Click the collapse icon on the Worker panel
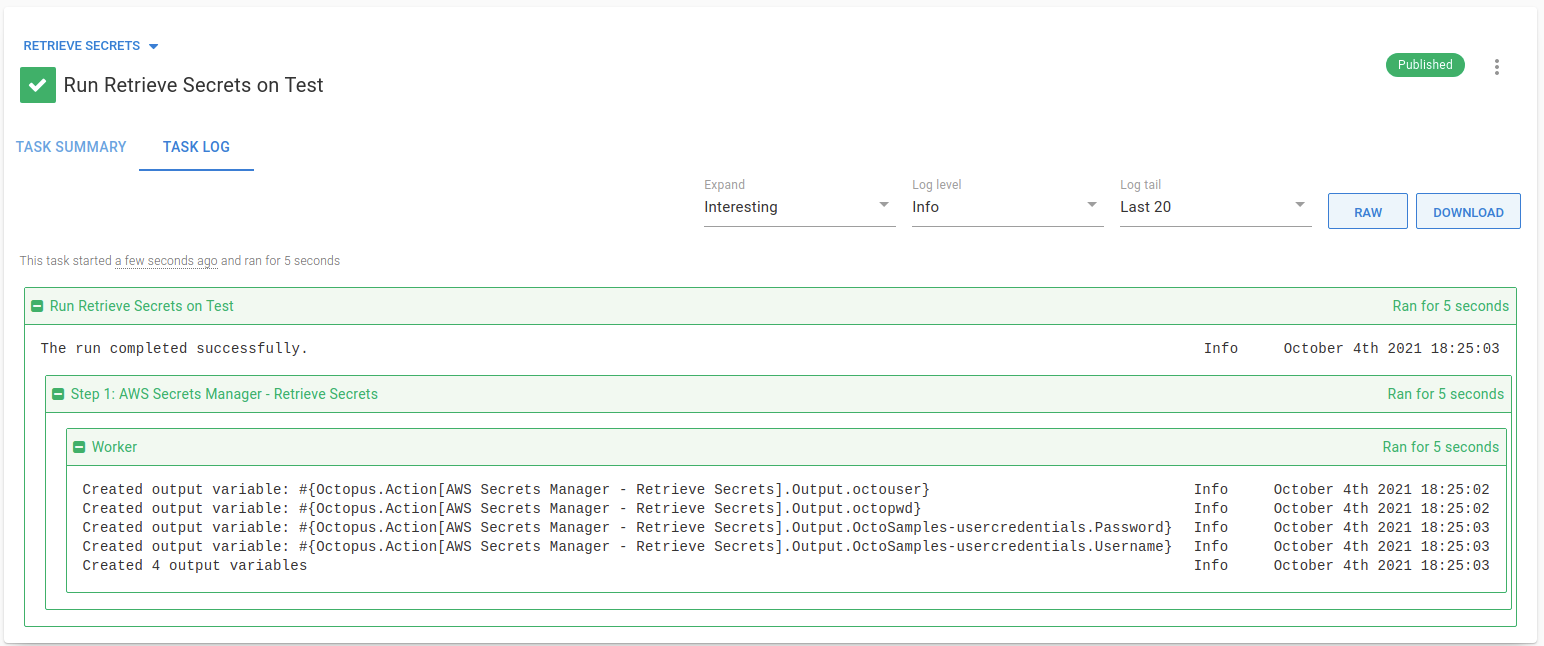This screenshot has width=1544, height=646. [78, 447]
